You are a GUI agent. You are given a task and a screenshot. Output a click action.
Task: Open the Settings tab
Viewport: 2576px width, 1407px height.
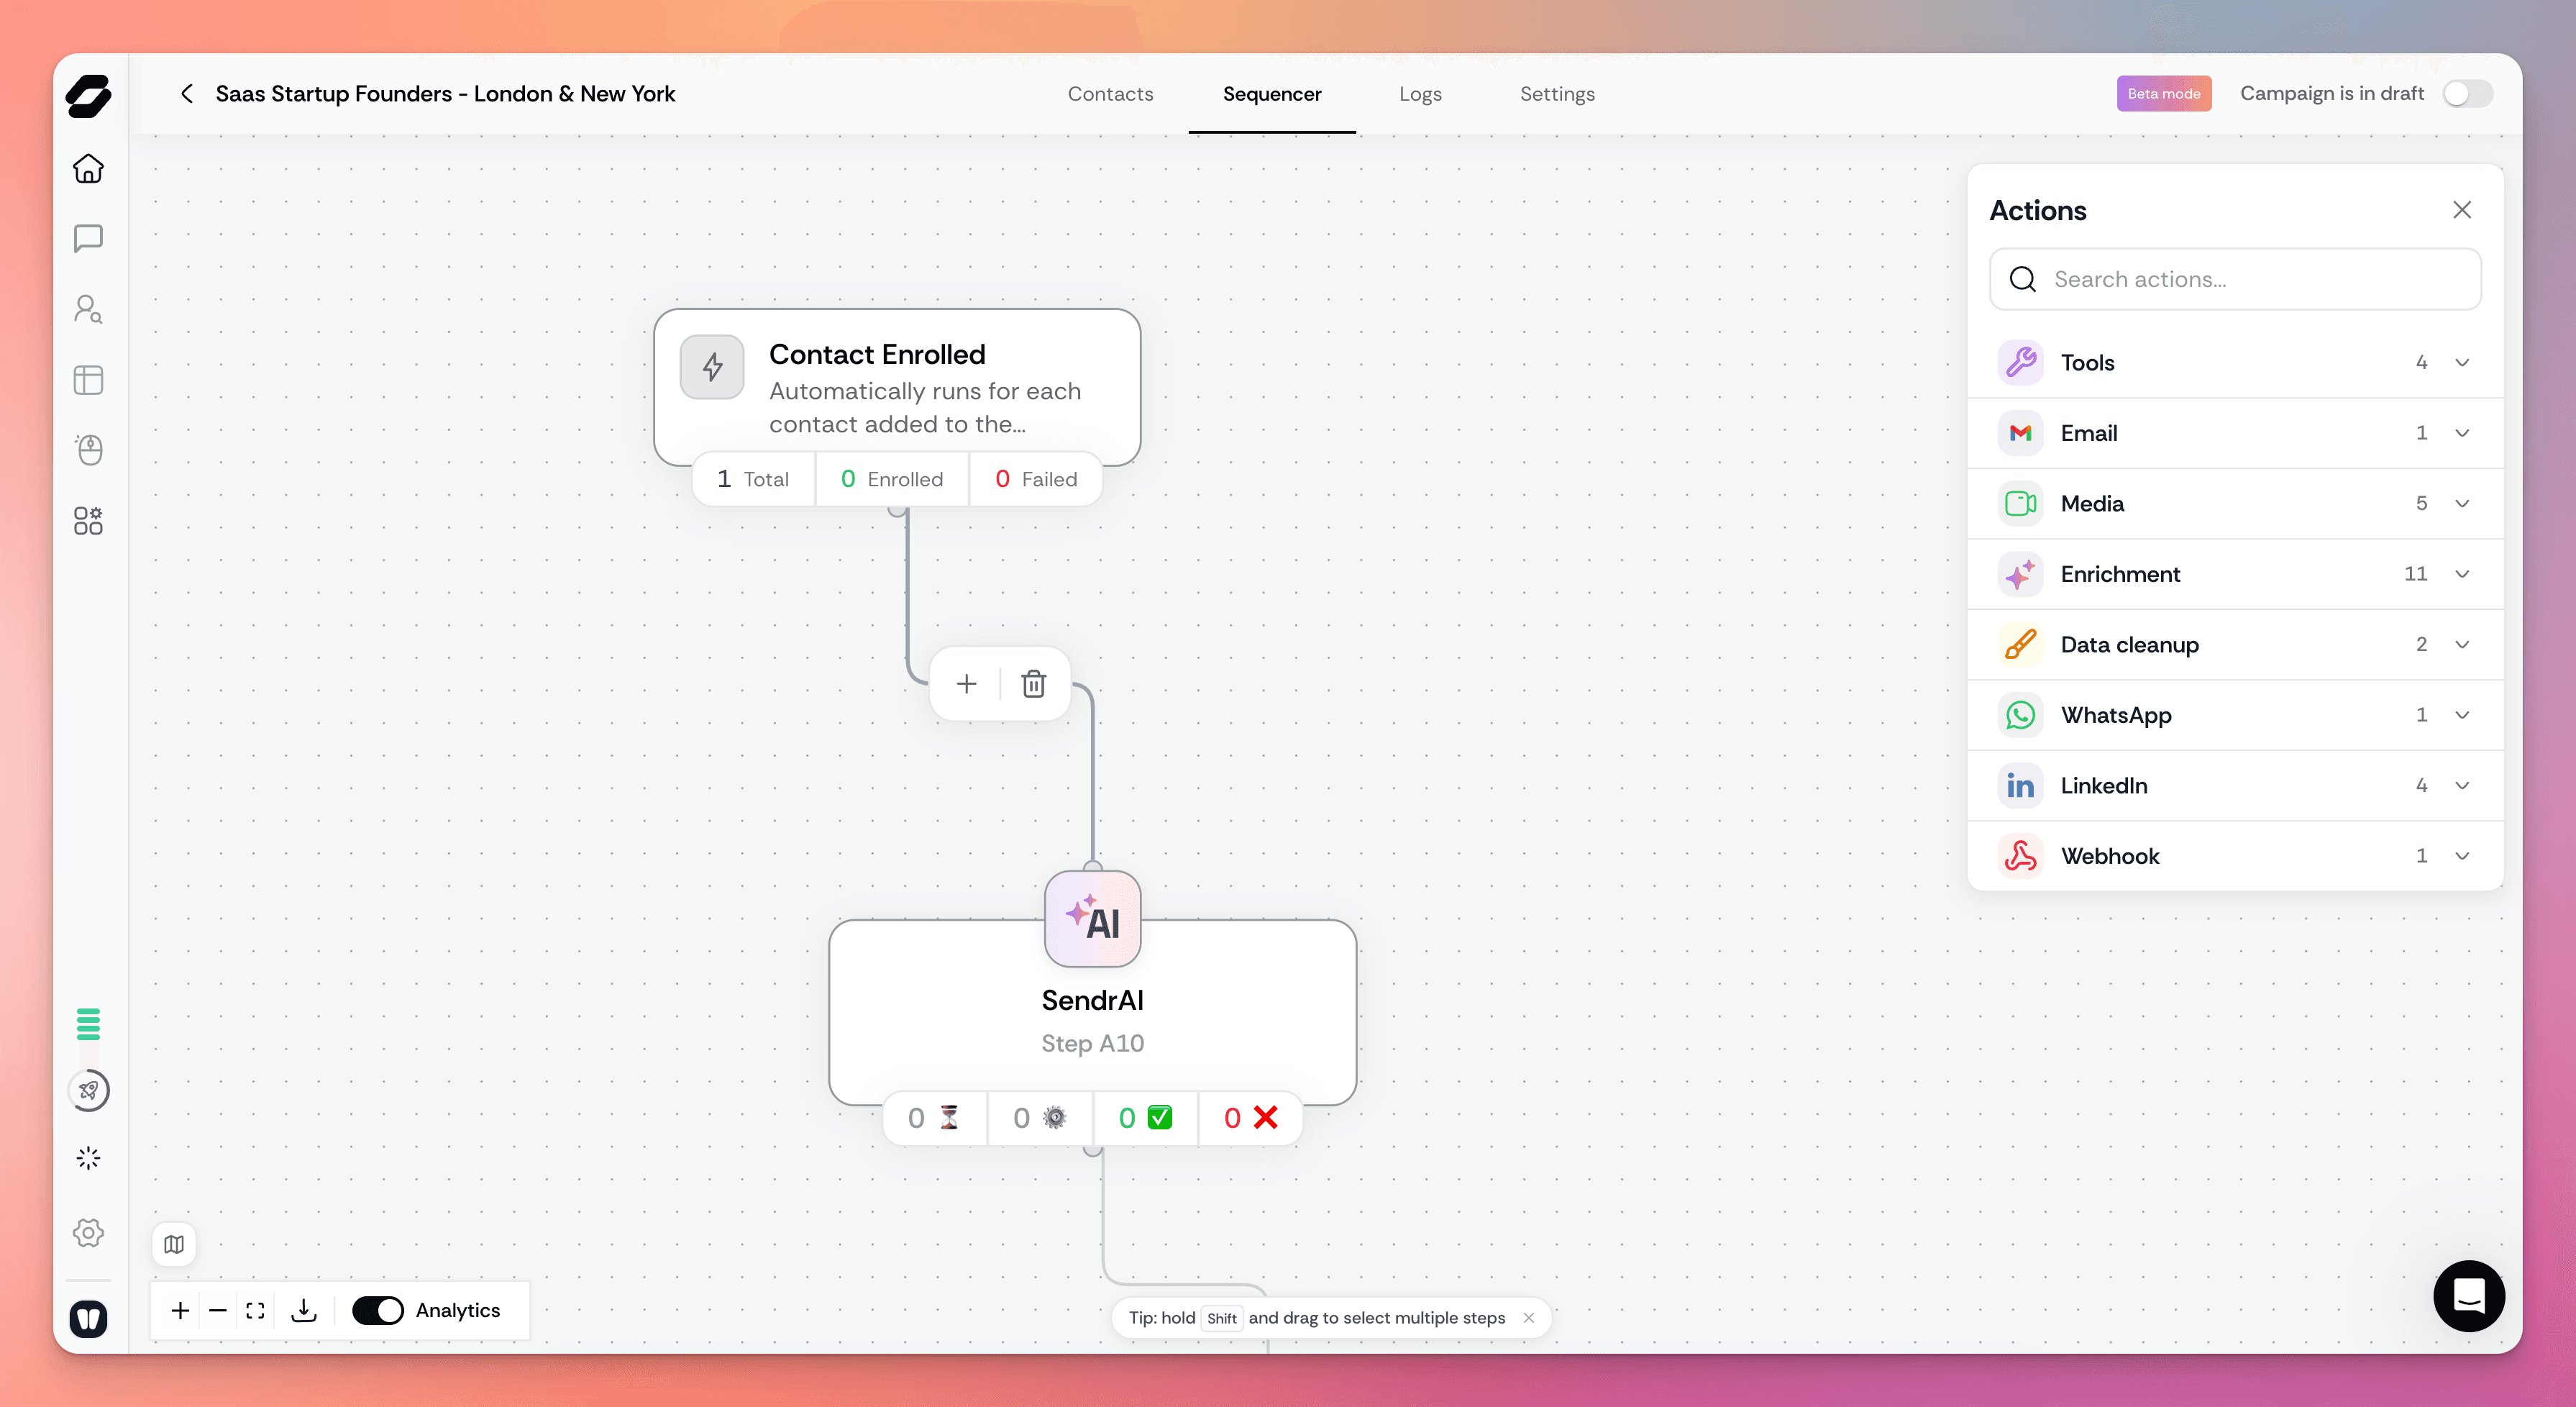(x=1557, y=93)
